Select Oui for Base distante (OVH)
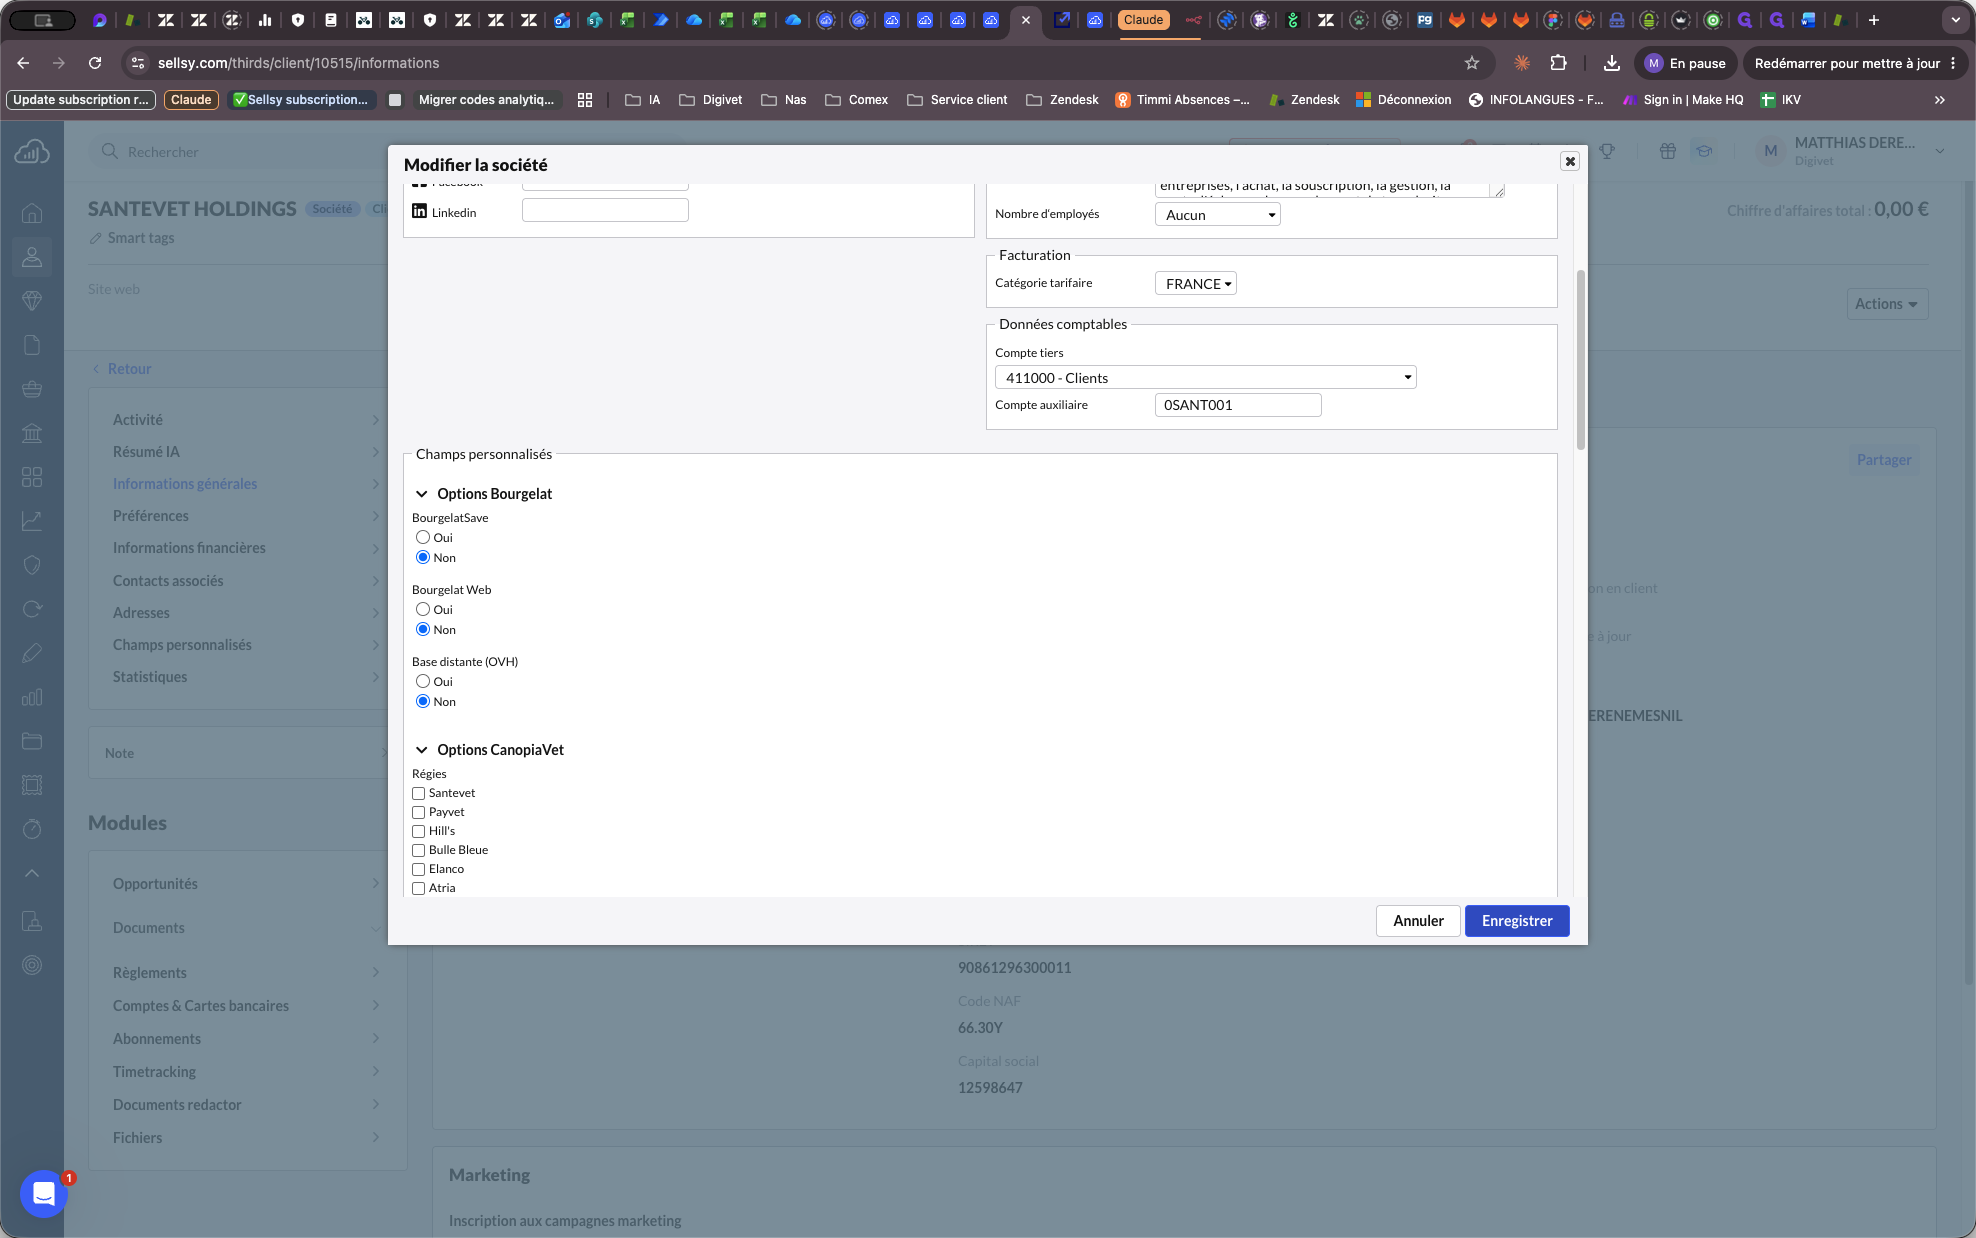This screenshot has width=1976, height=1238. tap(423, 681)
